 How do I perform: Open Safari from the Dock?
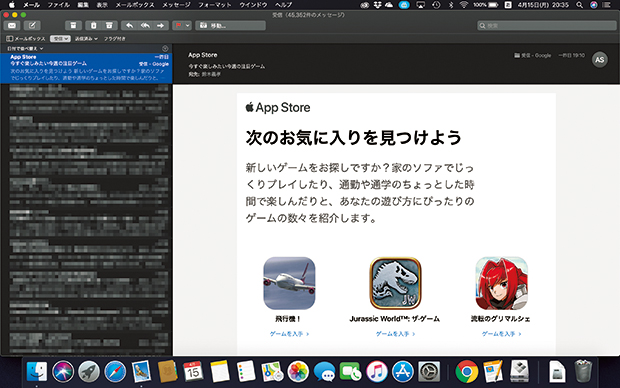coord(115,372)
